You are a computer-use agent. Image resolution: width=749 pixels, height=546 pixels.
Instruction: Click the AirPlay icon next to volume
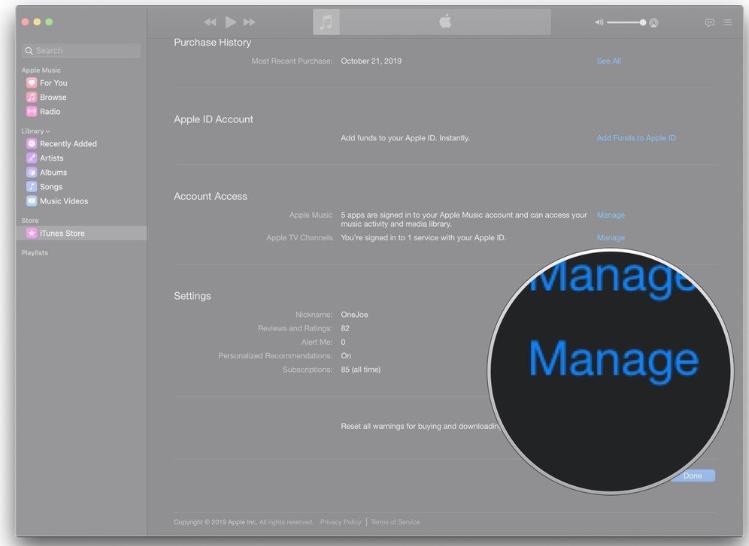click(654, 22)
